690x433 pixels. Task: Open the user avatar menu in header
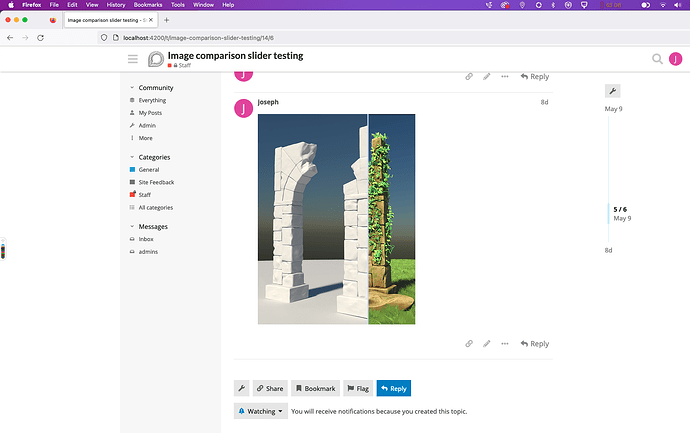click(x=675, y=59)
